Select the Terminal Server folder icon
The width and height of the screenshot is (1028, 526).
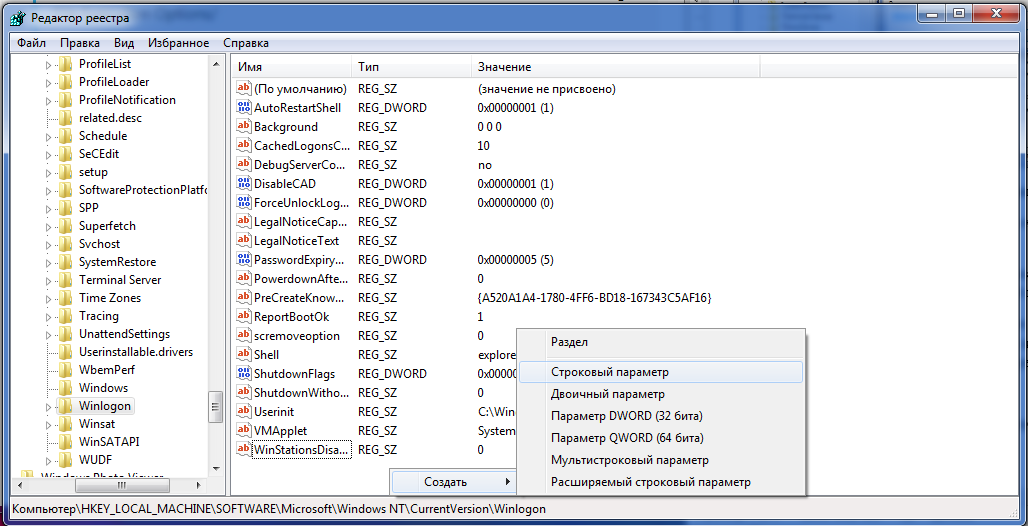(66, 280)
